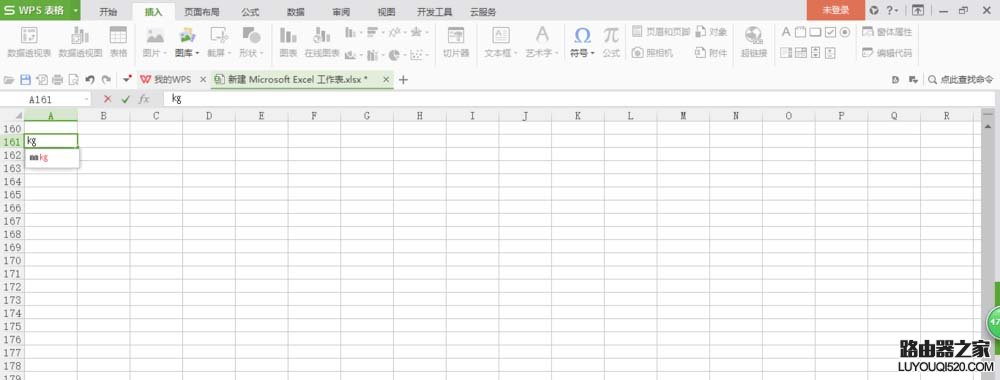Click the 图表 chart icon
The width and height of the screenshot is (1000, 380).
pos(288,35)
